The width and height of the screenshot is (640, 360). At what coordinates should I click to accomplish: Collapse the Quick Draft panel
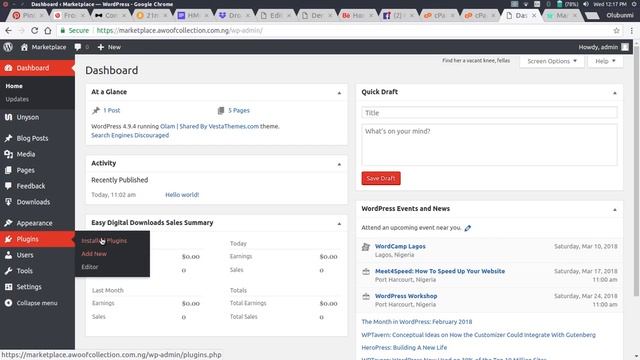[x=615, y=93]
